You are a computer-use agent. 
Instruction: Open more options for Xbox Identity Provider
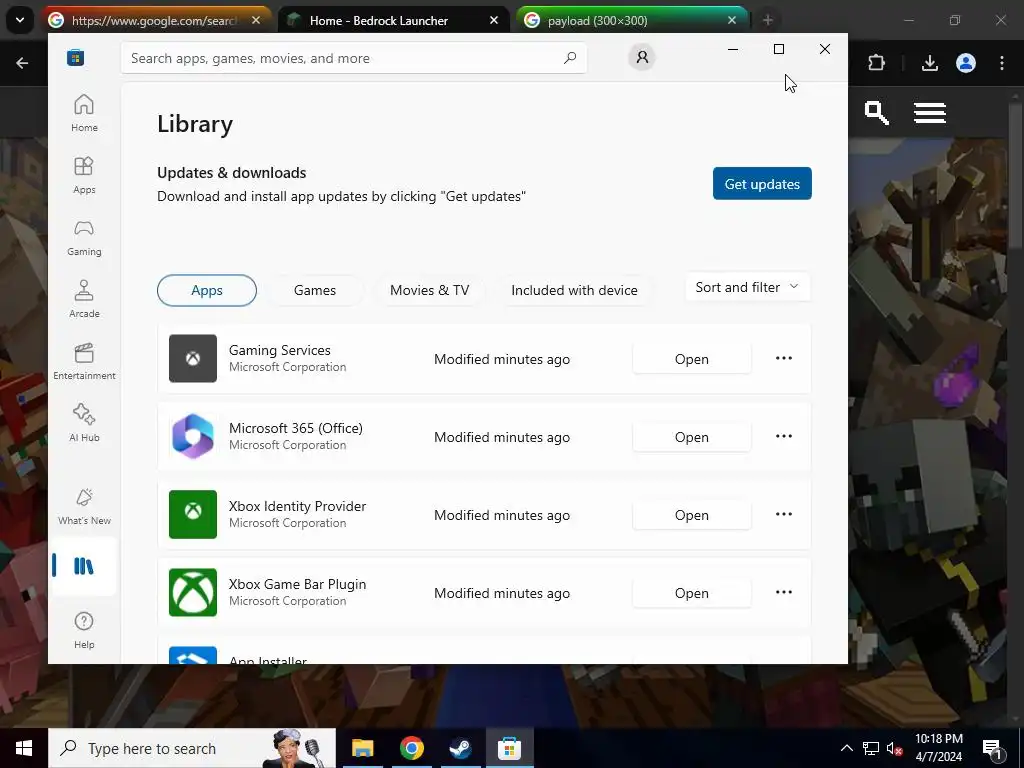coord(784,515)
